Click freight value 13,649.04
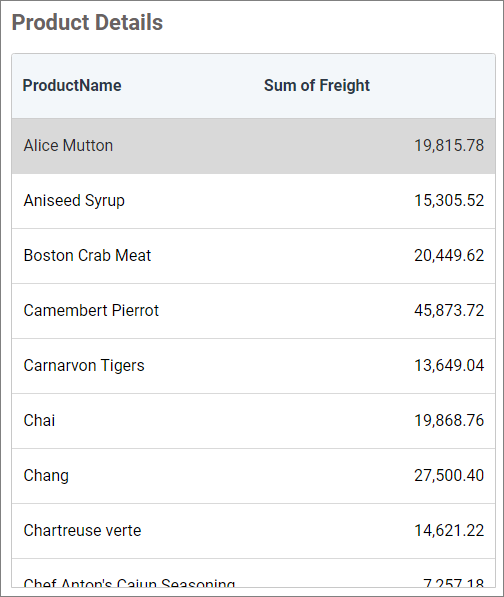This screenshot has width=504, height=597. click(x=449, y=366)
